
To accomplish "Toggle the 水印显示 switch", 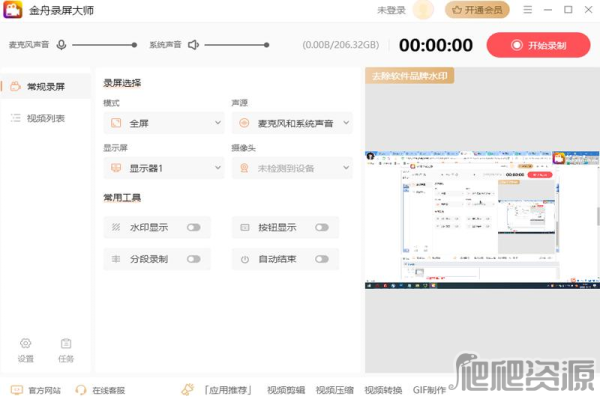I will (x=194, y=227).
